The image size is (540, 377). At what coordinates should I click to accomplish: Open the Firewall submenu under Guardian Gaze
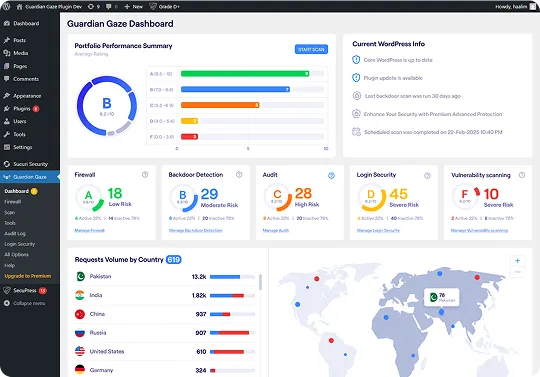13,202
